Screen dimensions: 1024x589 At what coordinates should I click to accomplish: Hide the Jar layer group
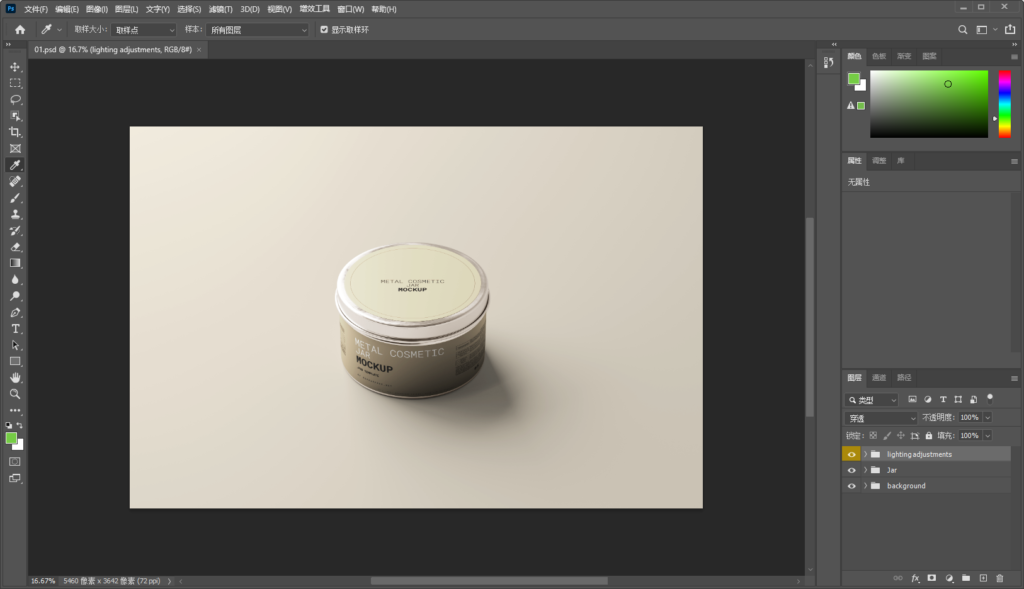pyautogui.click(x=851, y=470)
